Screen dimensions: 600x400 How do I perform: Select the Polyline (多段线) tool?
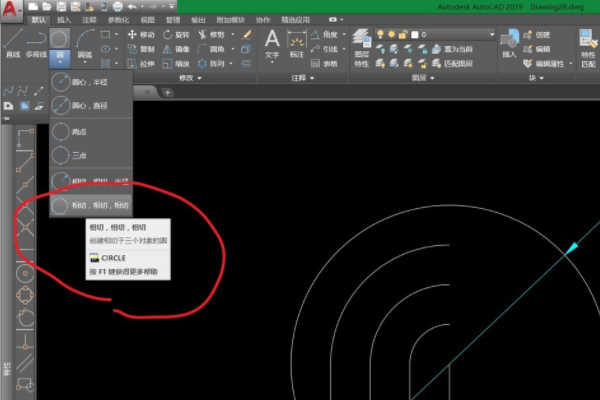(36, 43)
